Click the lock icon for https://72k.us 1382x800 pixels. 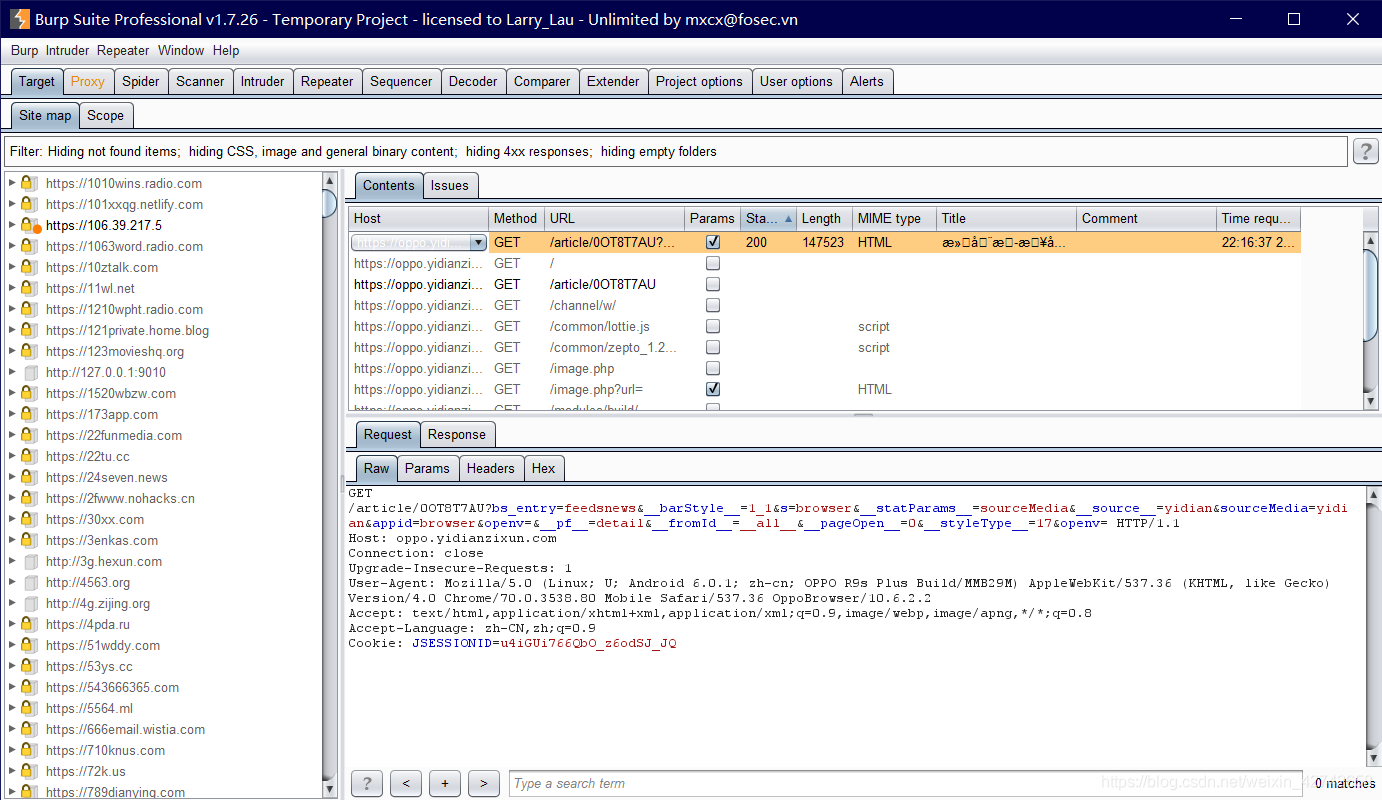(x=29, y=771)
